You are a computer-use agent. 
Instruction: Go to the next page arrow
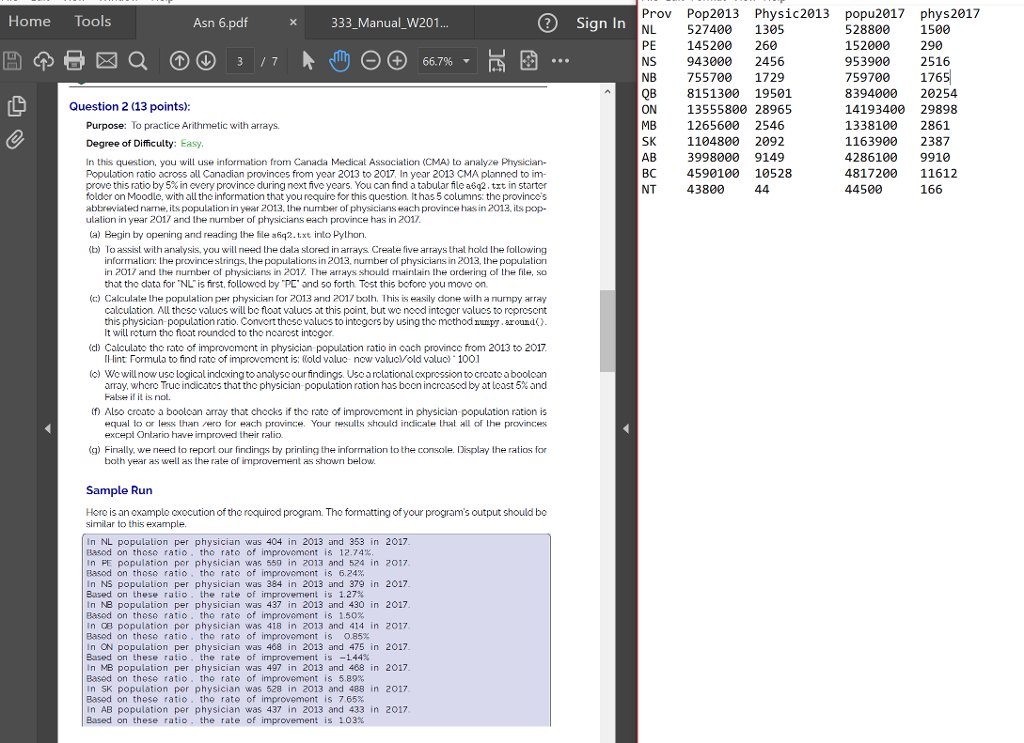pyautogui.click(x=206, y=61)
